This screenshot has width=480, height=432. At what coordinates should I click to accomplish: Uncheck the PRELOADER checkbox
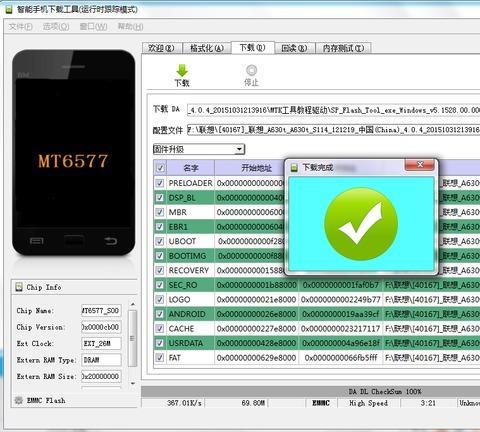160,183
